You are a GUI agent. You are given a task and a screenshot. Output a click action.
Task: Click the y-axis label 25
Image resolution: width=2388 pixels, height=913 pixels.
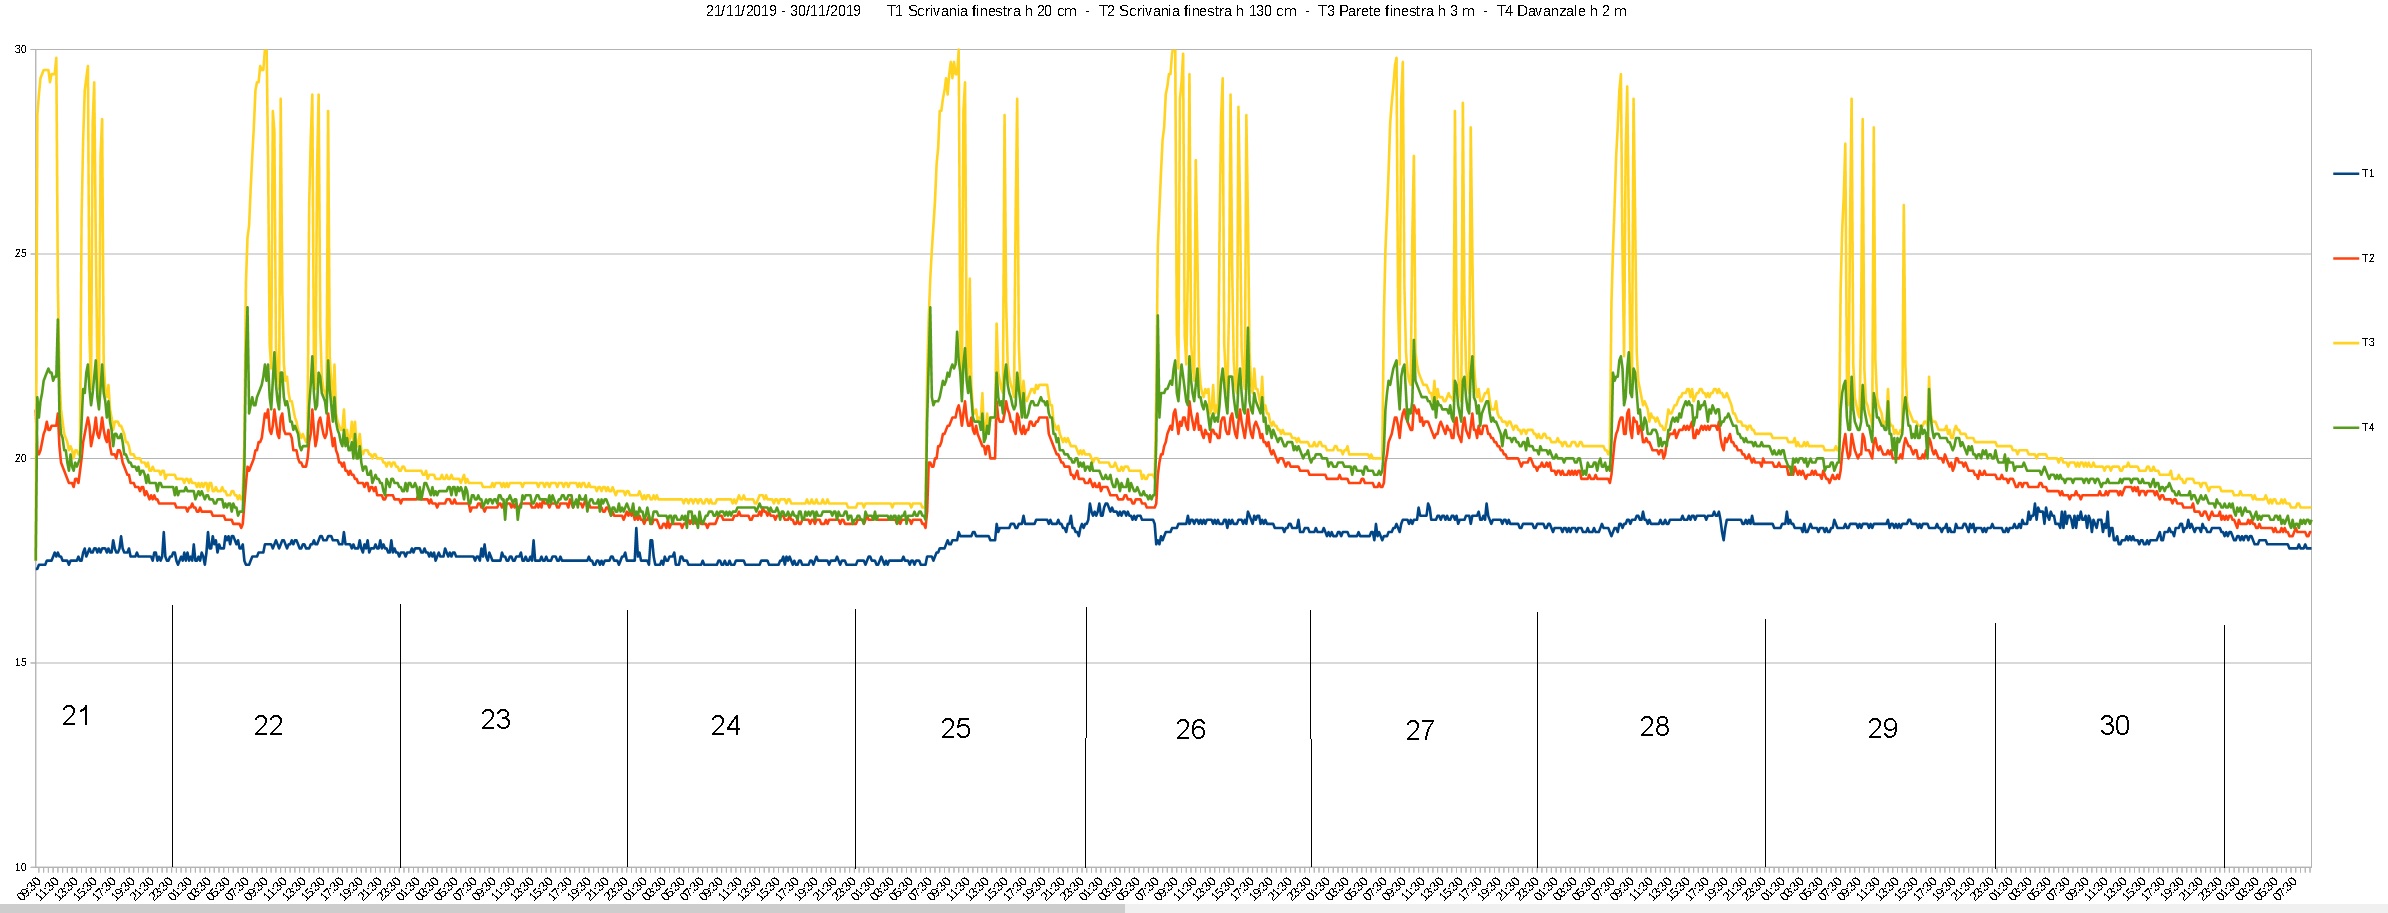click(x=20, y=254)
